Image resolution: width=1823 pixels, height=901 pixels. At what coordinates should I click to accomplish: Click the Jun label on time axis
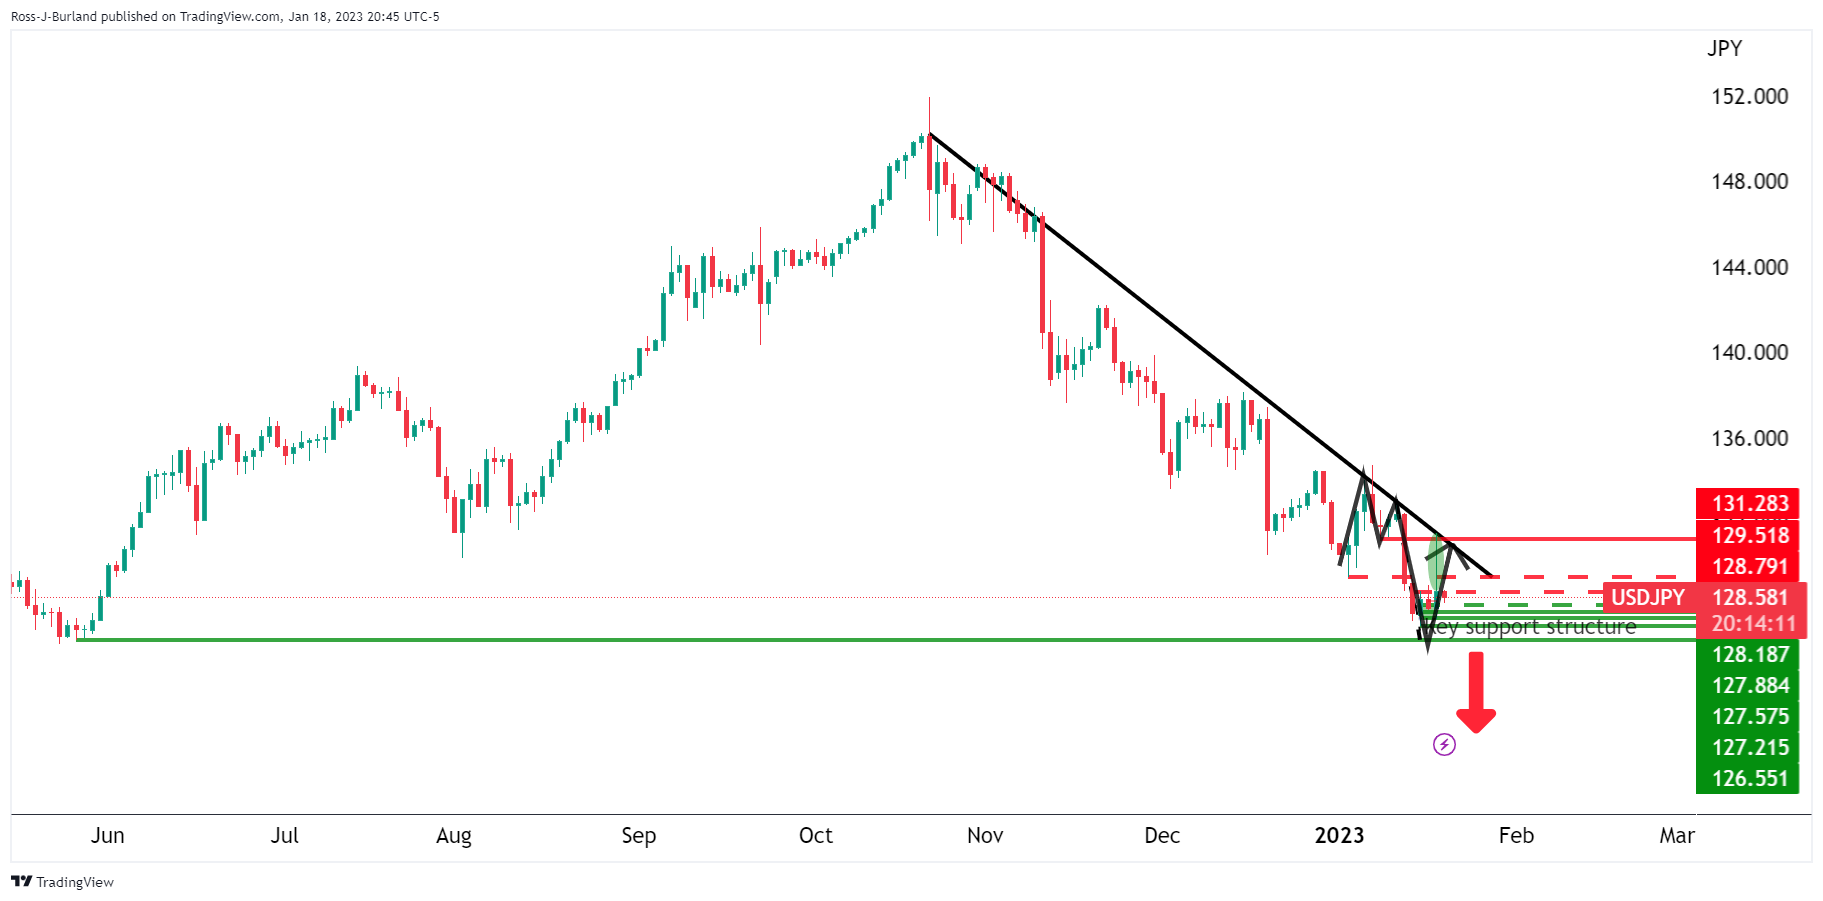pos(108,835)
